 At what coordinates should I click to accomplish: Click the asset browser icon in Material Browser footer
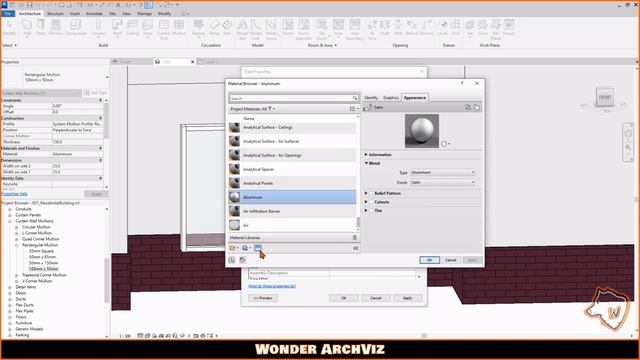(258, 248)
